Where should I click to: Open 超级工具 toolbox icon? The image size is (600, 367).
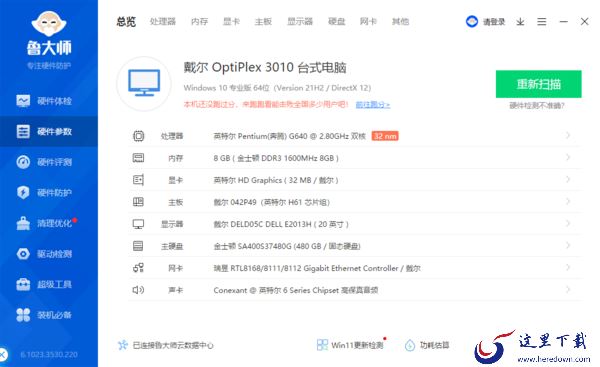[23, 284]
